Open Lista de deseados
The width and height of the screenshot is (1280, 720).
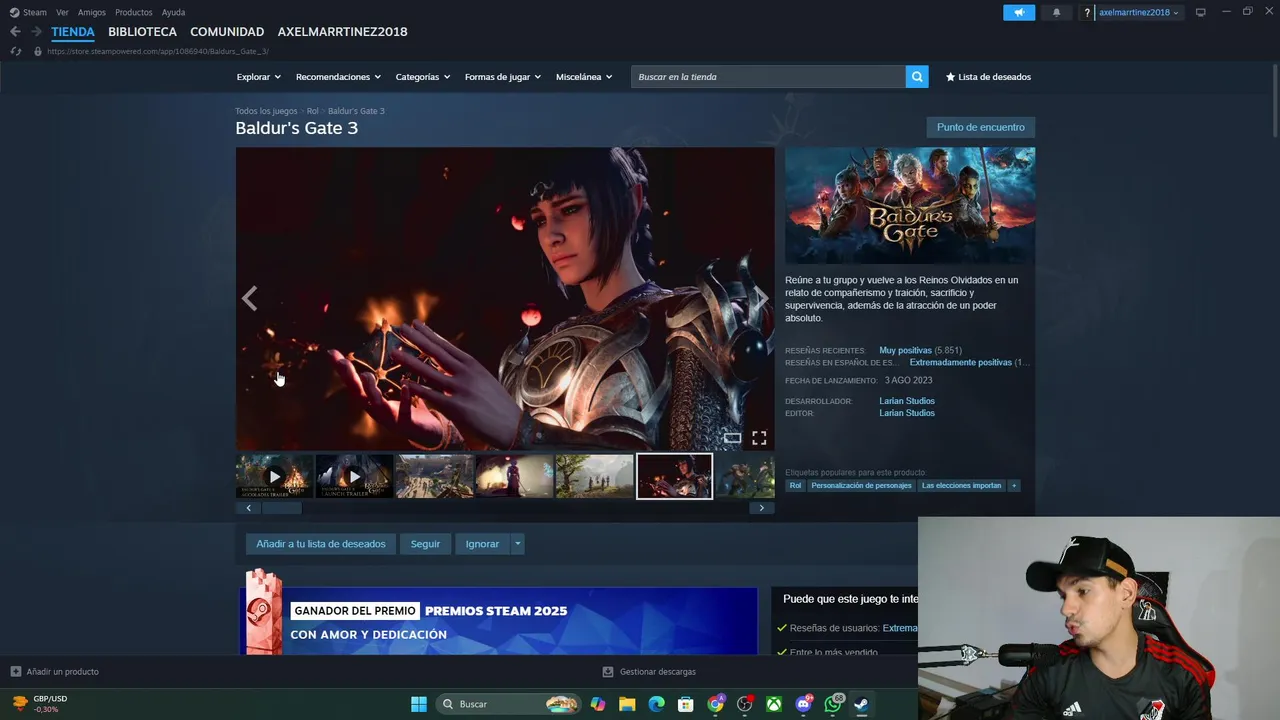coord(988,77)
